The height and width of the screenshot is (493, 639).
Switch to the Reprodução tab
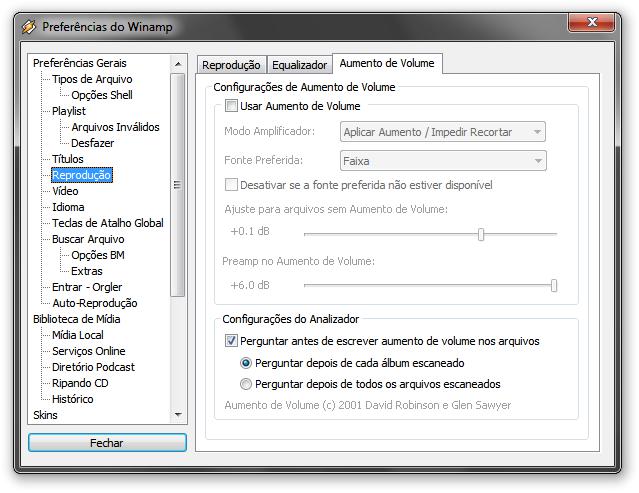[231, 65]
